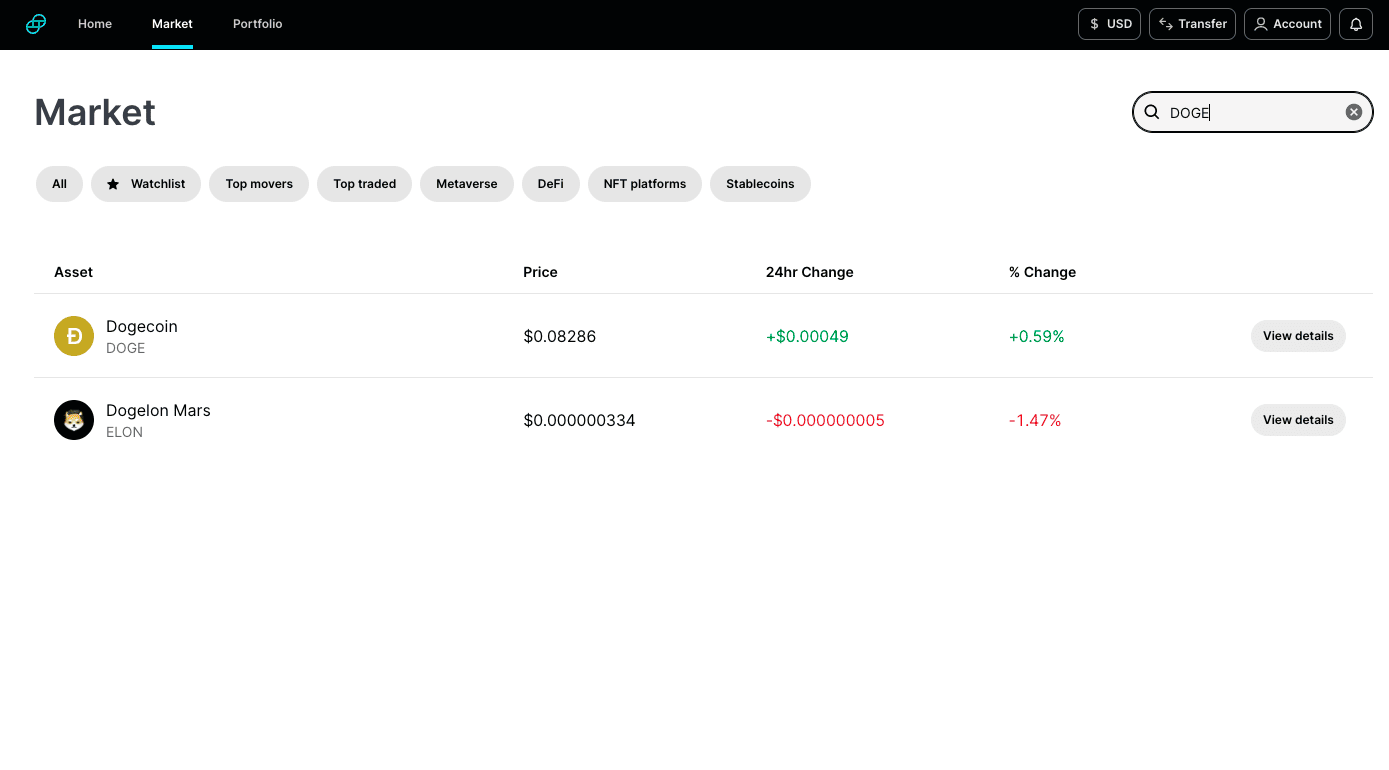Click the Market page heading
The height and width of the screenshot is (770, 1389).
click(x=95, y=112)
